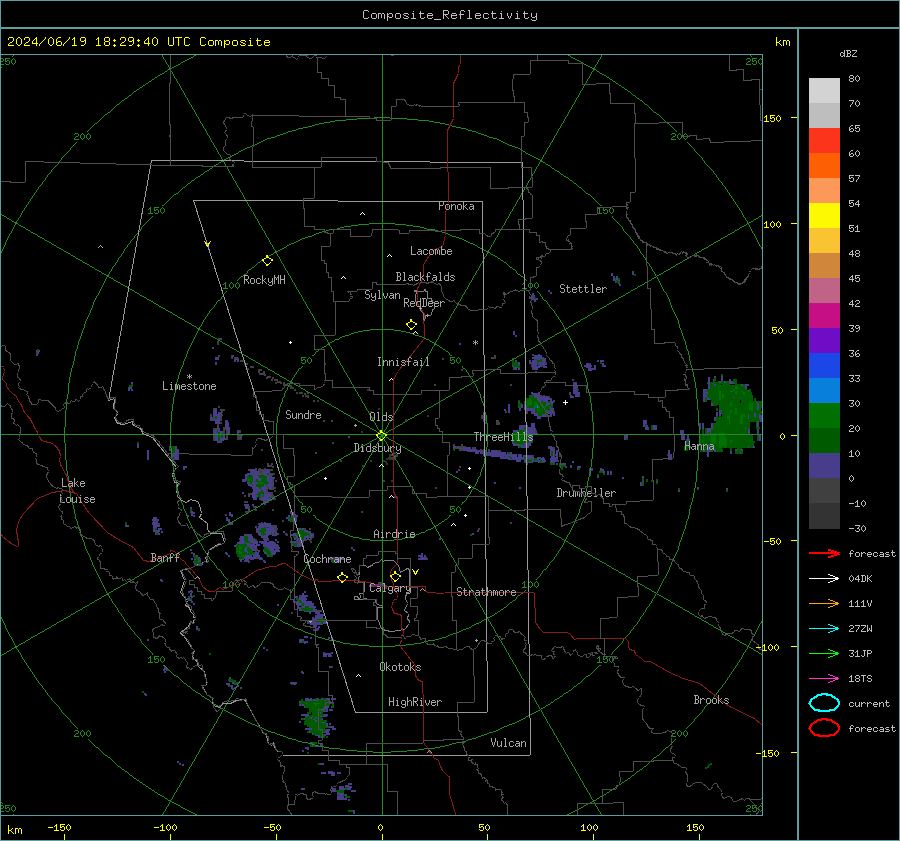Click the red forecast arrow in legend

(x=824, y=553)
